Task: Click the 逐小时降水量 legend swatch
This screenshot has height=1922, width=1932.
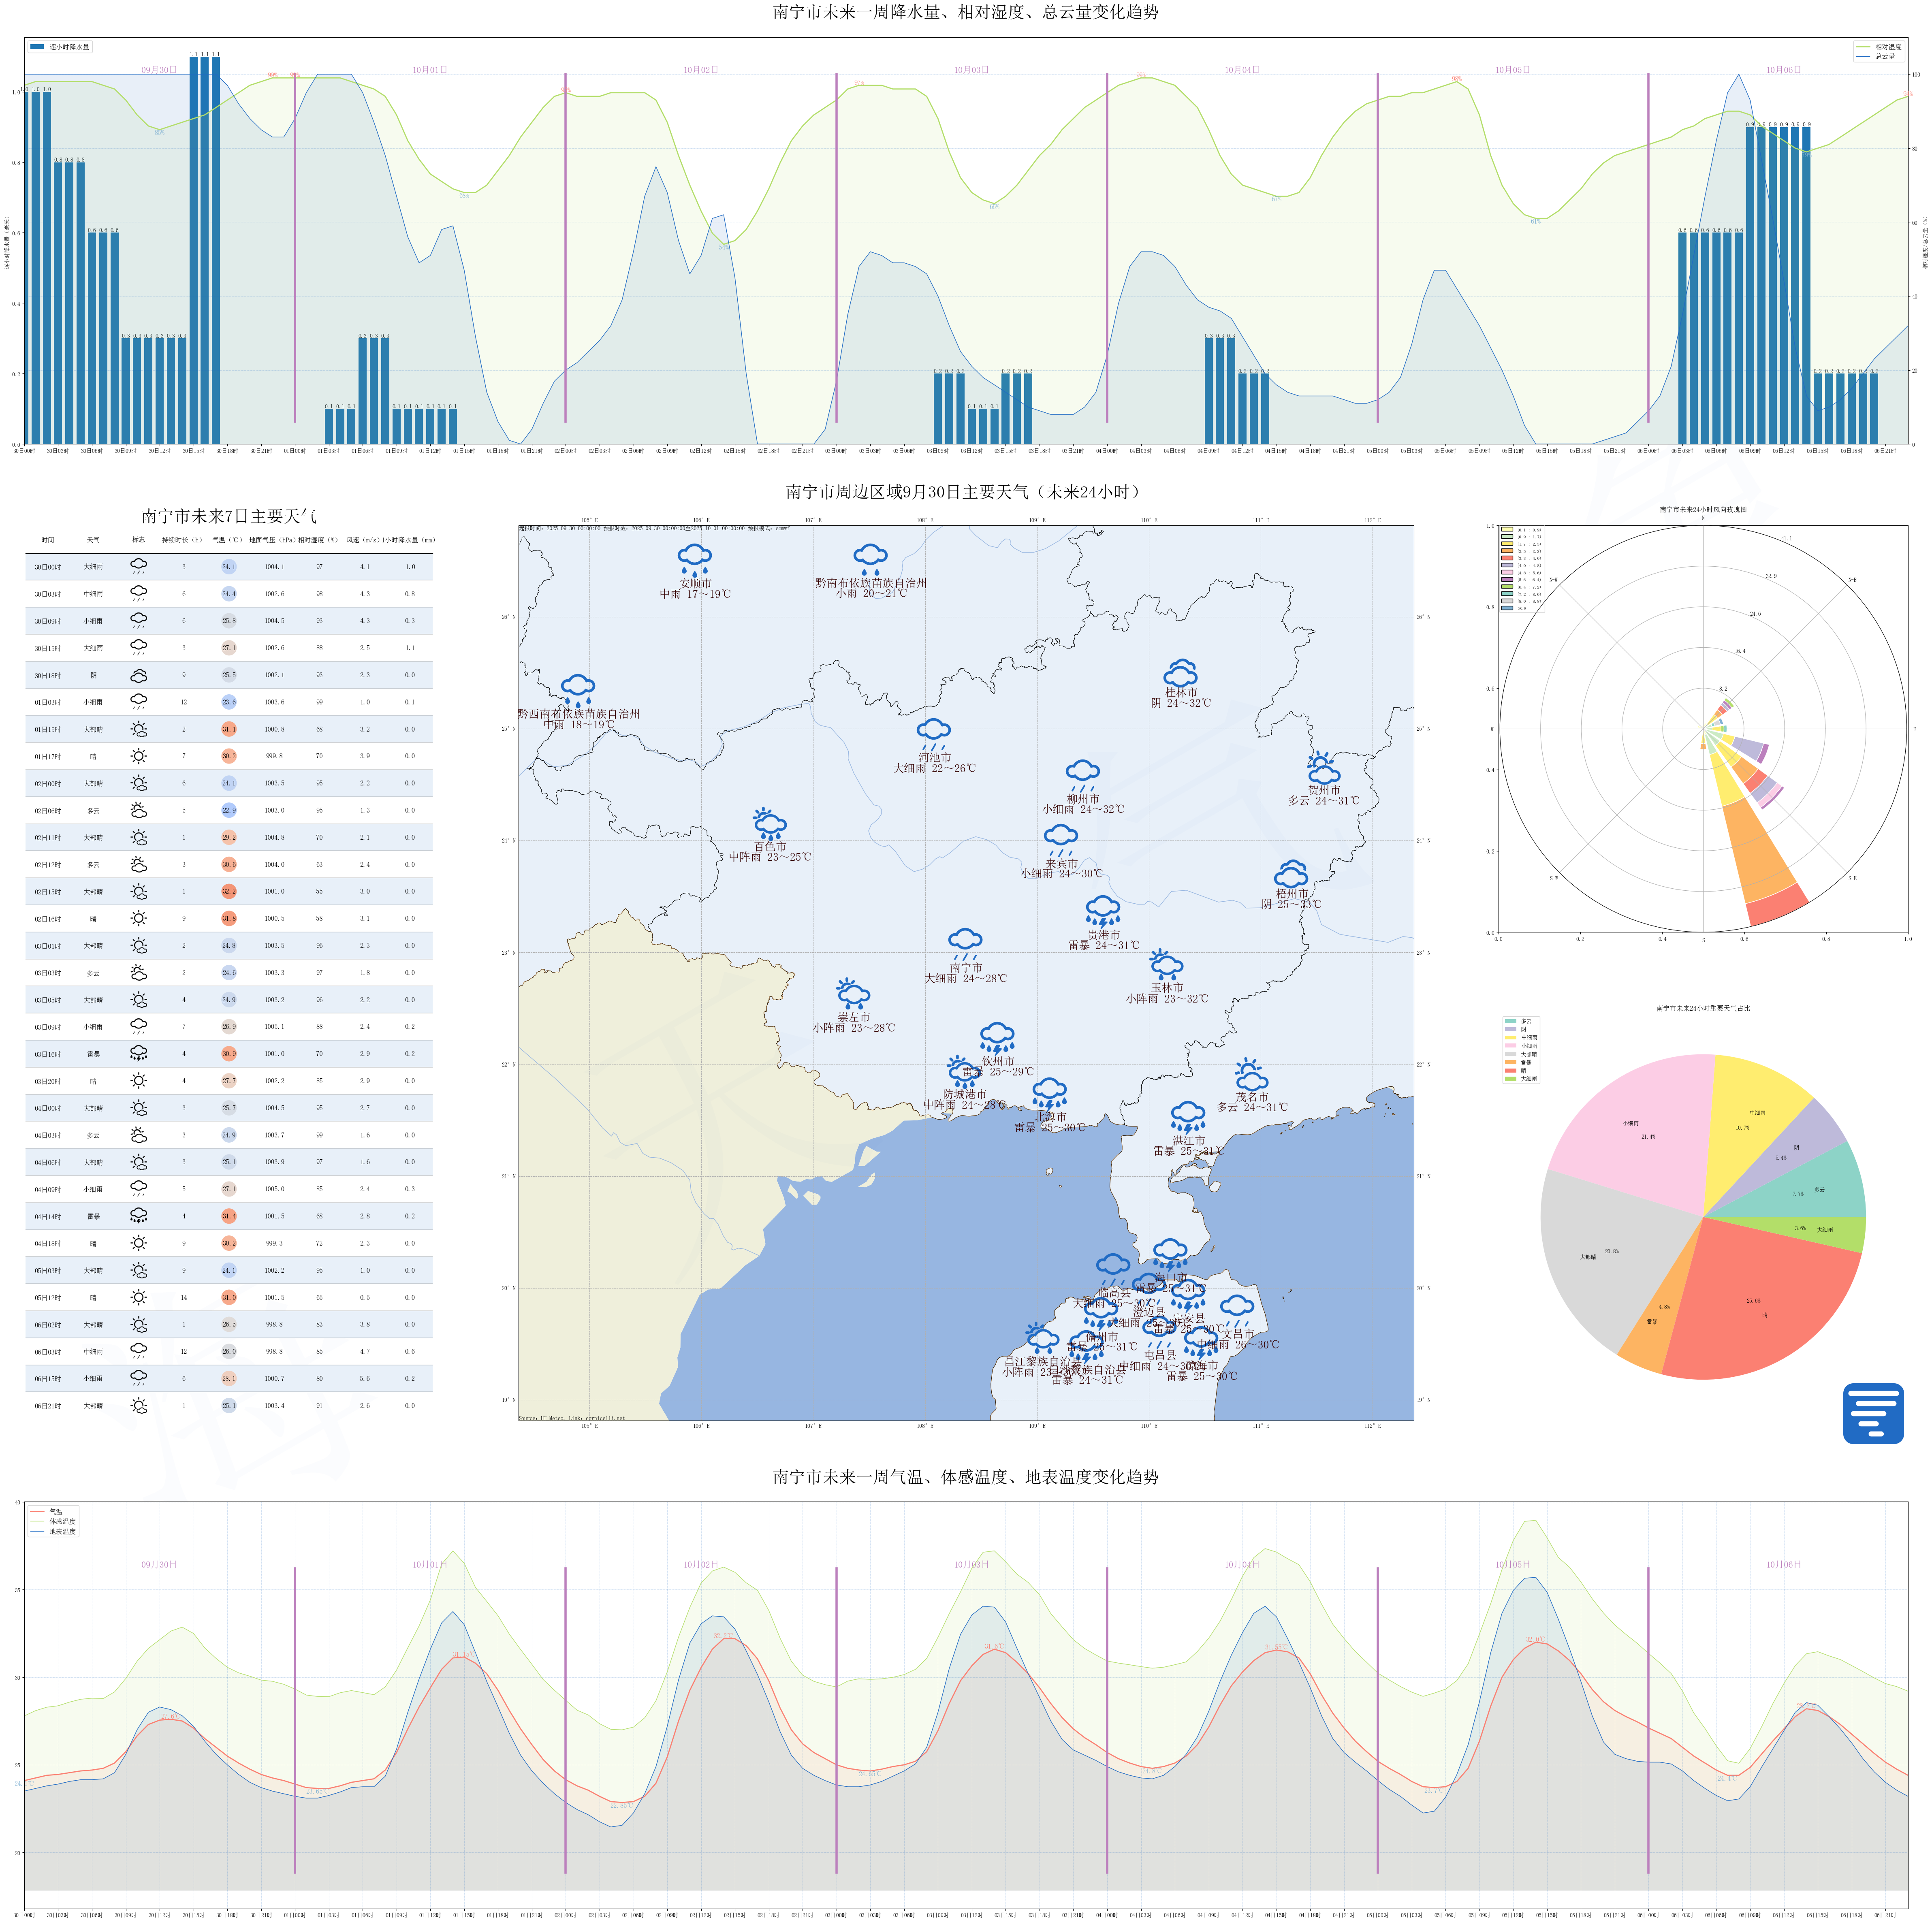Action: (37, 47)
